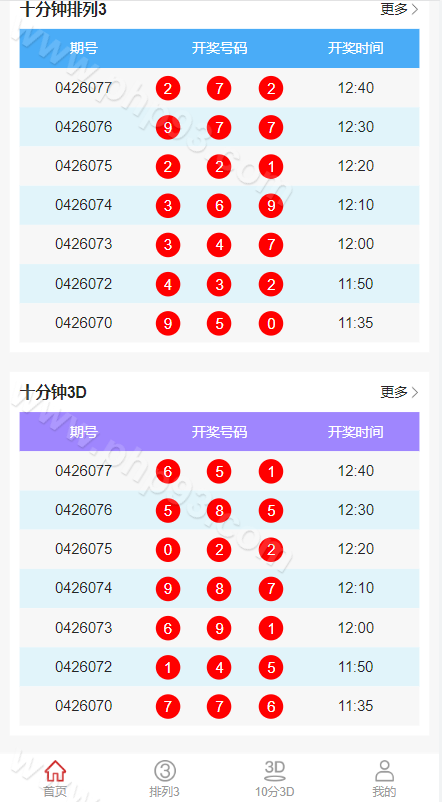Select 排列3 row for period 0426077

point(219,88)
